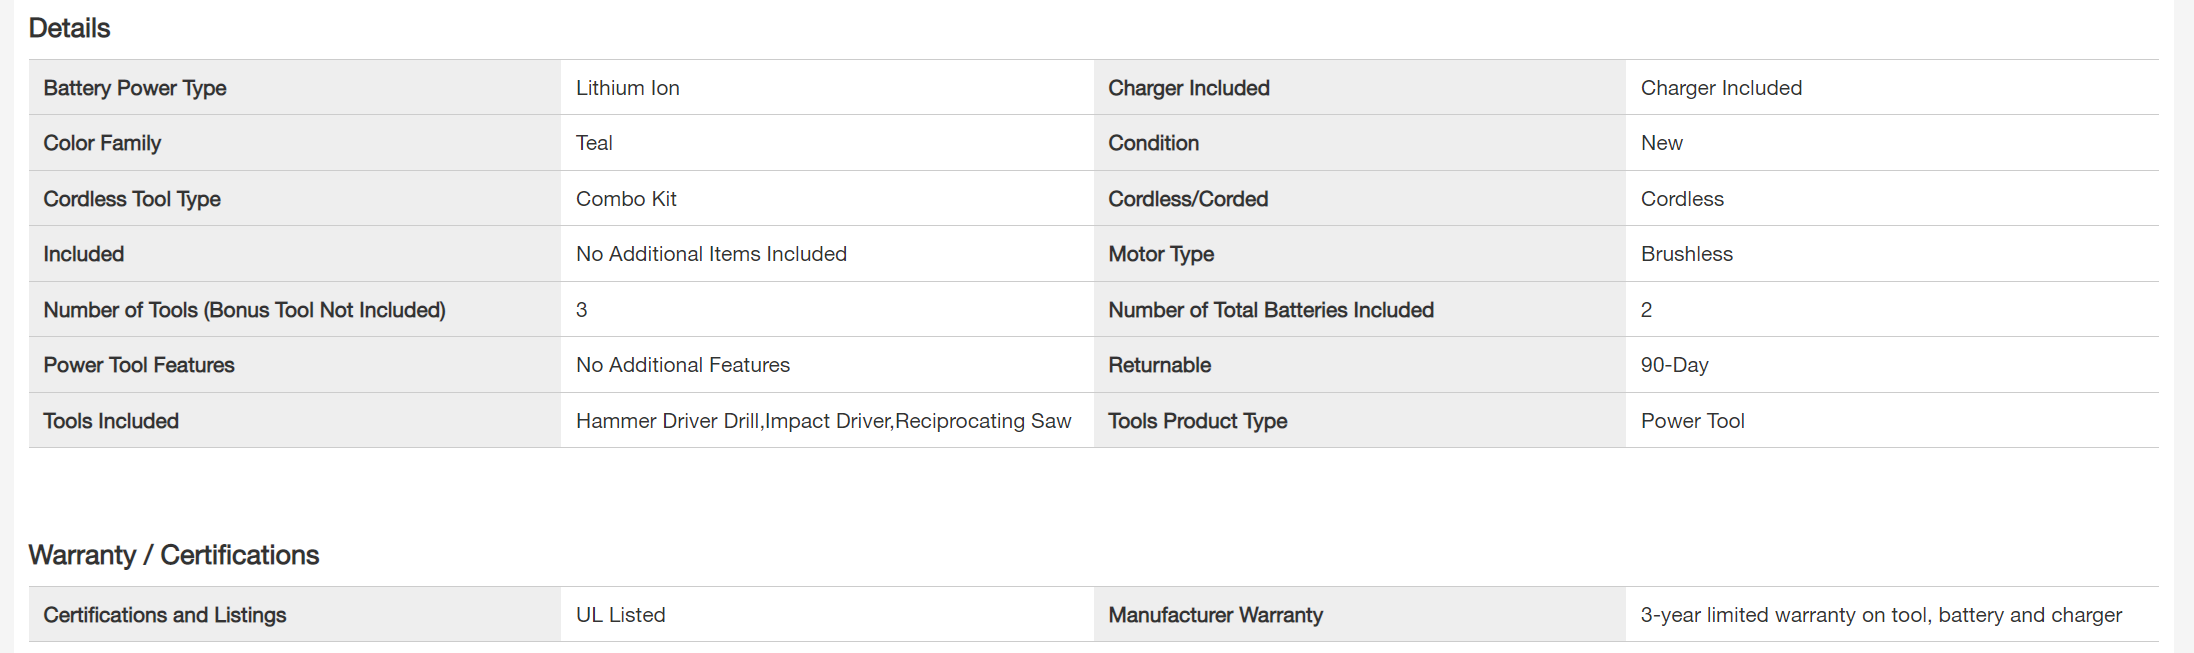2194x653 pixels.
Task: Click the Number of Tools label
Action: pyautogui.click(x=244, y=310)
